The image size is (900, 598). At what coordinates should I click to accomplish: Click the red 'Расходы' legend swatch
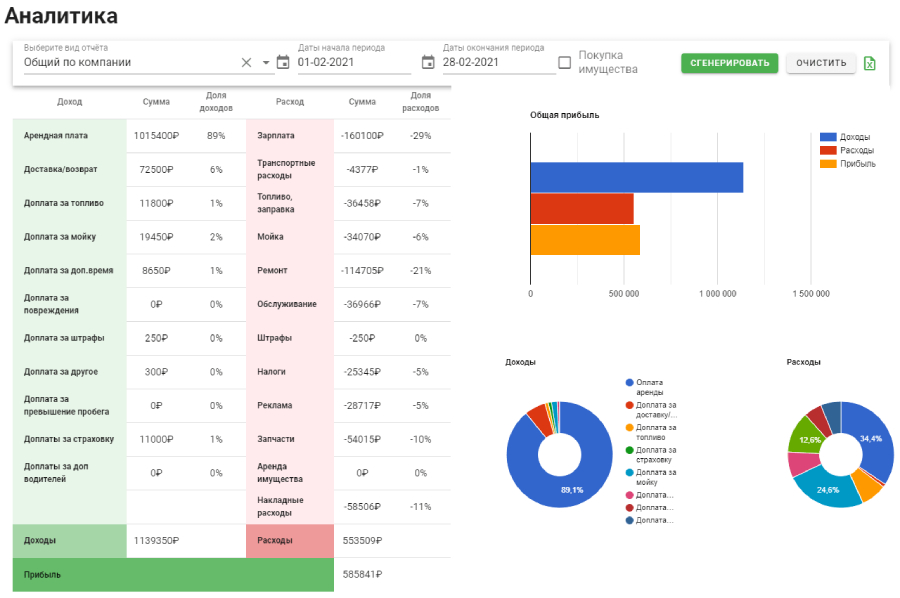828,150
